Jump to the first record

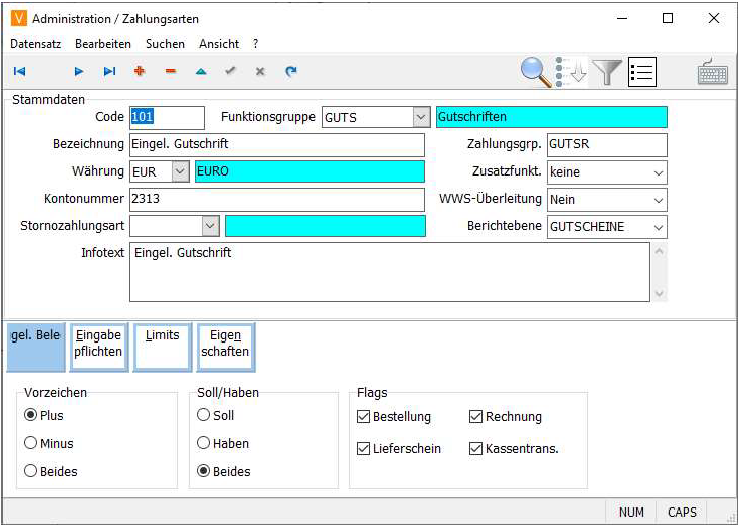coord(19,71)
